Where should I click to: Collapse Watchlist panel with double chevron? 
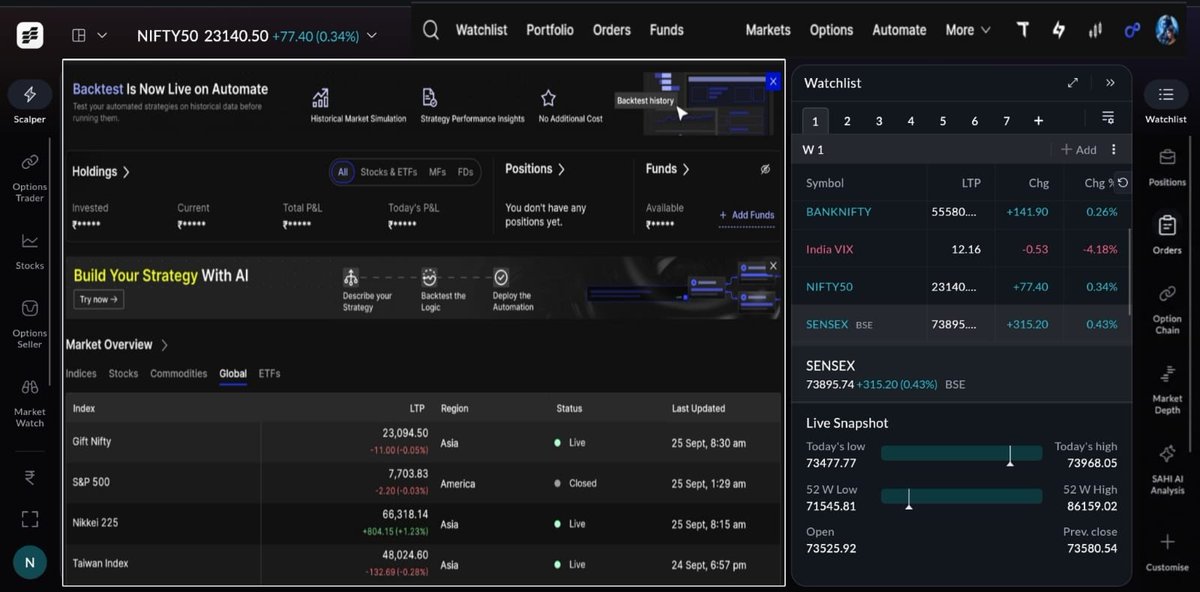(1110, 83)
